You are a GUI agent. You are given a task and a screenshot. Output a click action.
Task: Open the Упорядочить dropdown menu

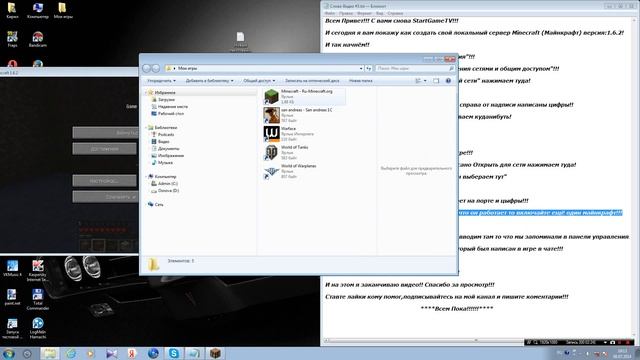[161, 81]
